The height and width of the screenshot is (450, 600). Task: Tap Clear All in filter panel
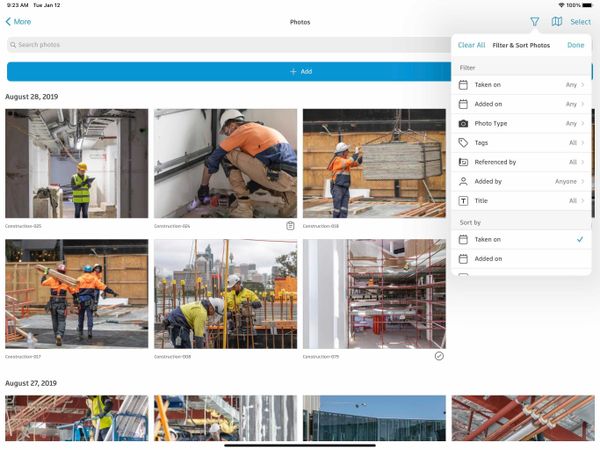click(x=471, y=45)
